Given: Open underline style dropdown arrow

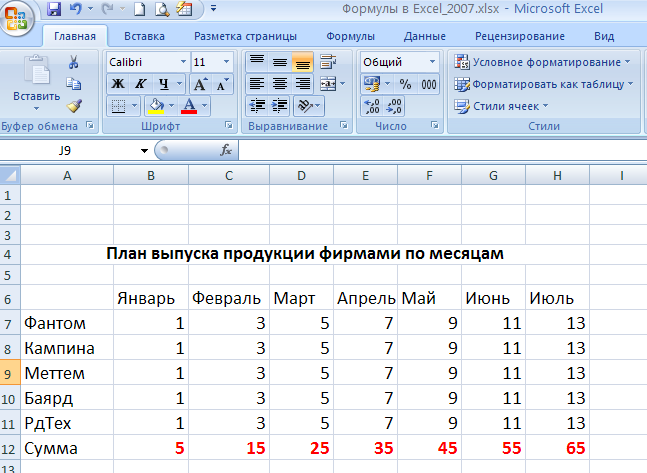Looking at the screenshot, I should 179,84.
